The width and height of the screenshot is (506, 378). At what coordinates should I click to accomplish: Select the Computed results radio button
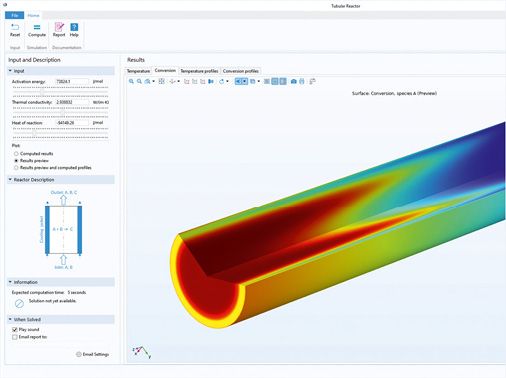(x=16, y=154)
